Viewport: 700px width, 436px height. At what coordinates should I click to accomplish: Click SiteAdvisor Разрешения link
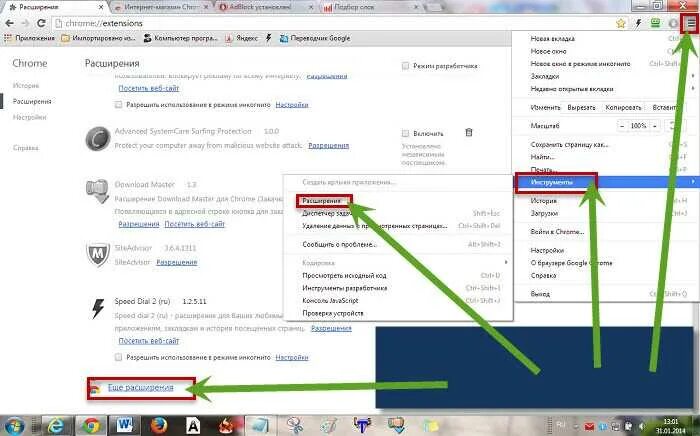[177, 262]
